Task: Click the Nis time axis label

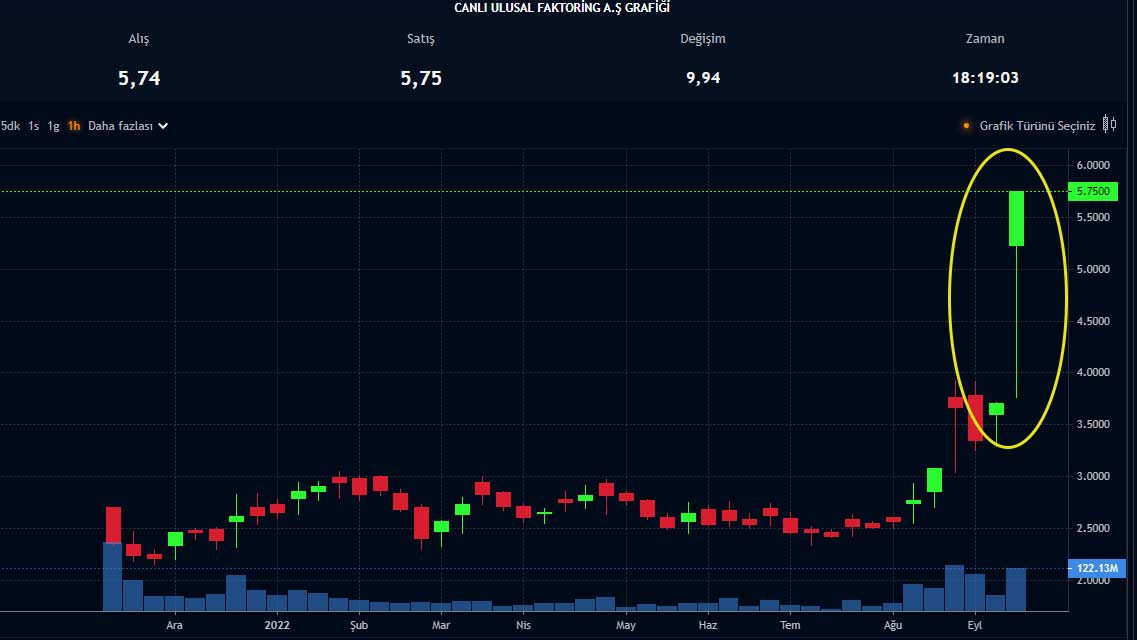Action: (523, 625)
